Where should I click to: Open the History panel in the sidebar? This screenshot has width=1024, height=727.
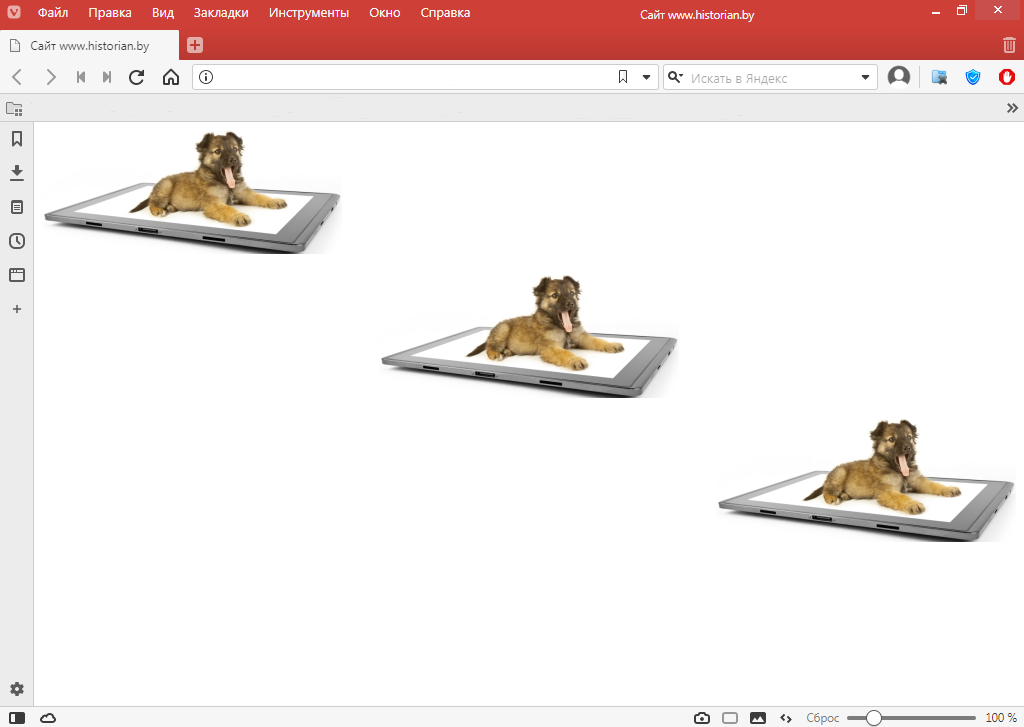click(x=16, y=241)
